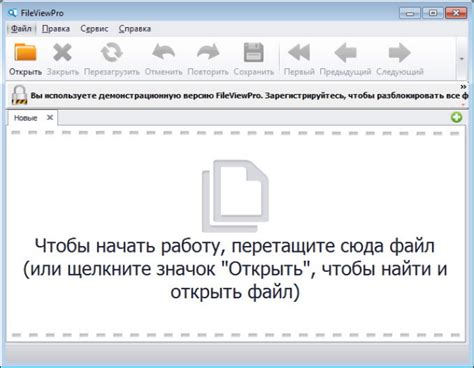This screenshot has height=368, width=474.
Task: Close the Новые tab
Action: click(50, 117)
